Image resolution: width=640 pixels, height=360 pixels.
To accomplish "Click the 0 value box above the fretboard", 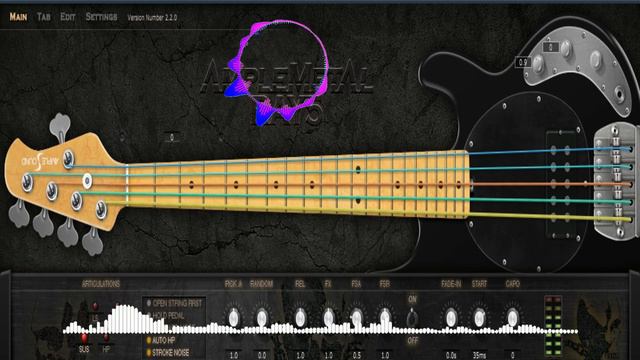I will click(x=172, y=137).
